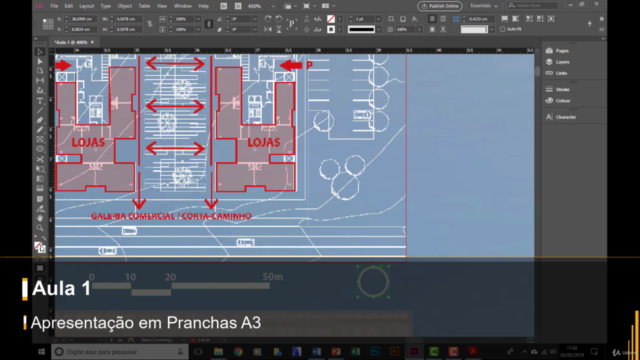This screenshot has width=640, height=360.
Task: Click the fill/stroke swatch in the toolbox
Action: pyautogui.click(x=39, y=247)
